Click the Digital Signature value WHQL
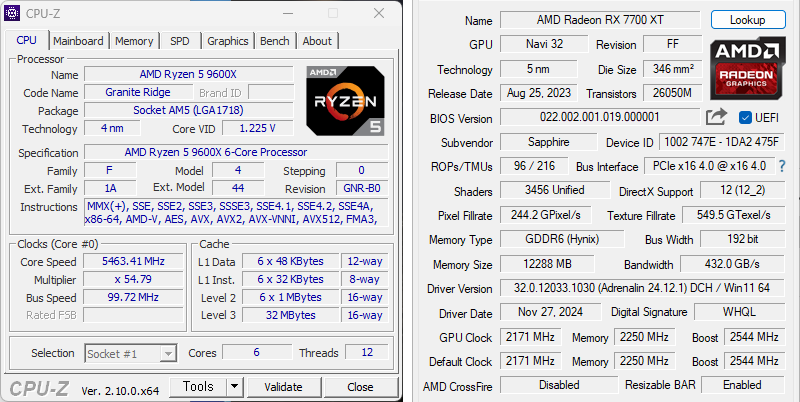The image size is (800, 402). pyautogui.click(x=739, y=312)
